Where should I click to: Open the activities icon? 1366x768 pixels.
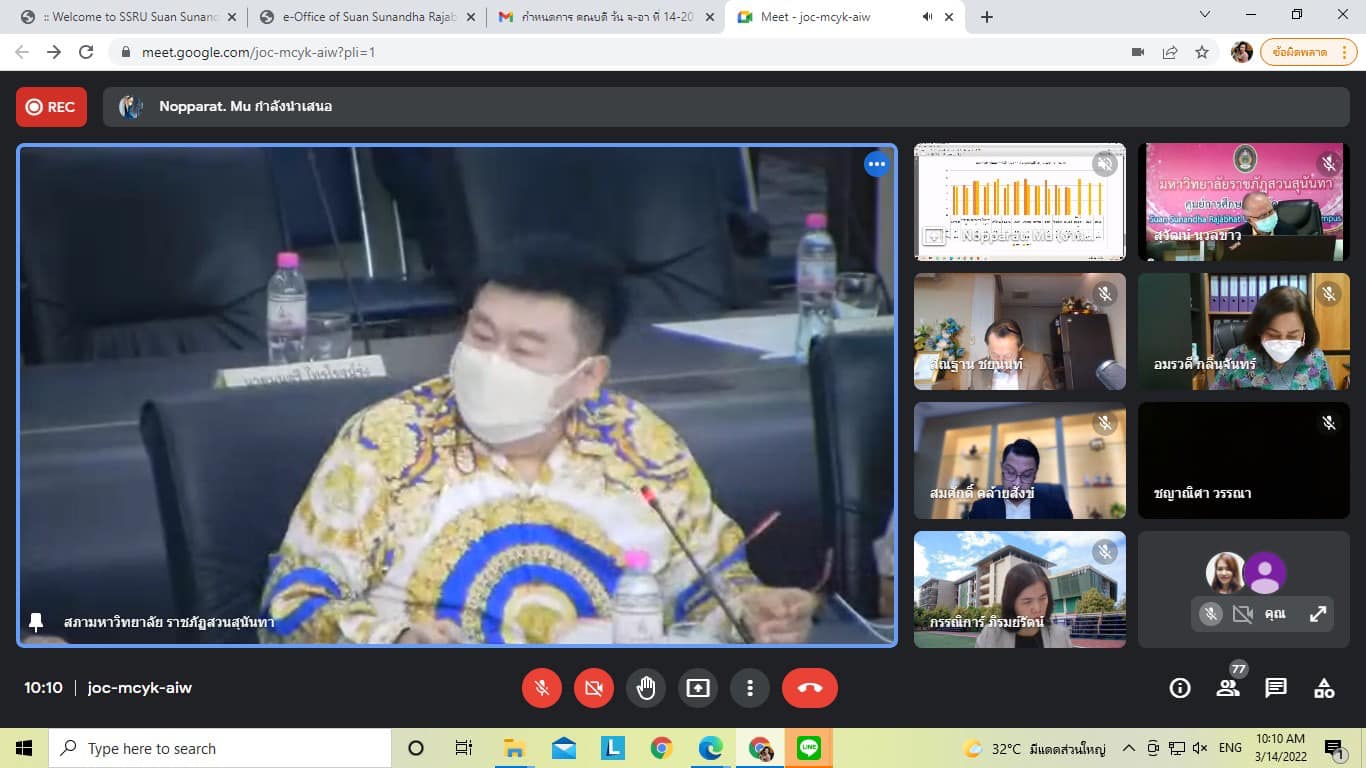click(x=1324, y=688)
